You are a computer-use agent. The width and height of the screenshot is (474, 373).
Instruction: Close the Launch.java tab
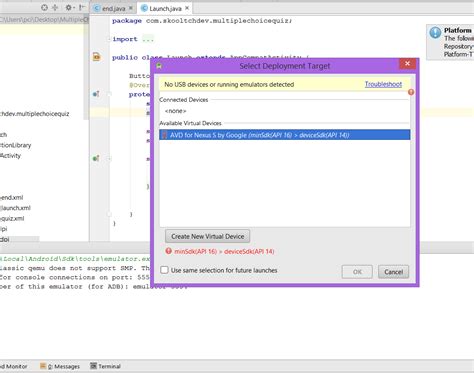tap(187, 8)
